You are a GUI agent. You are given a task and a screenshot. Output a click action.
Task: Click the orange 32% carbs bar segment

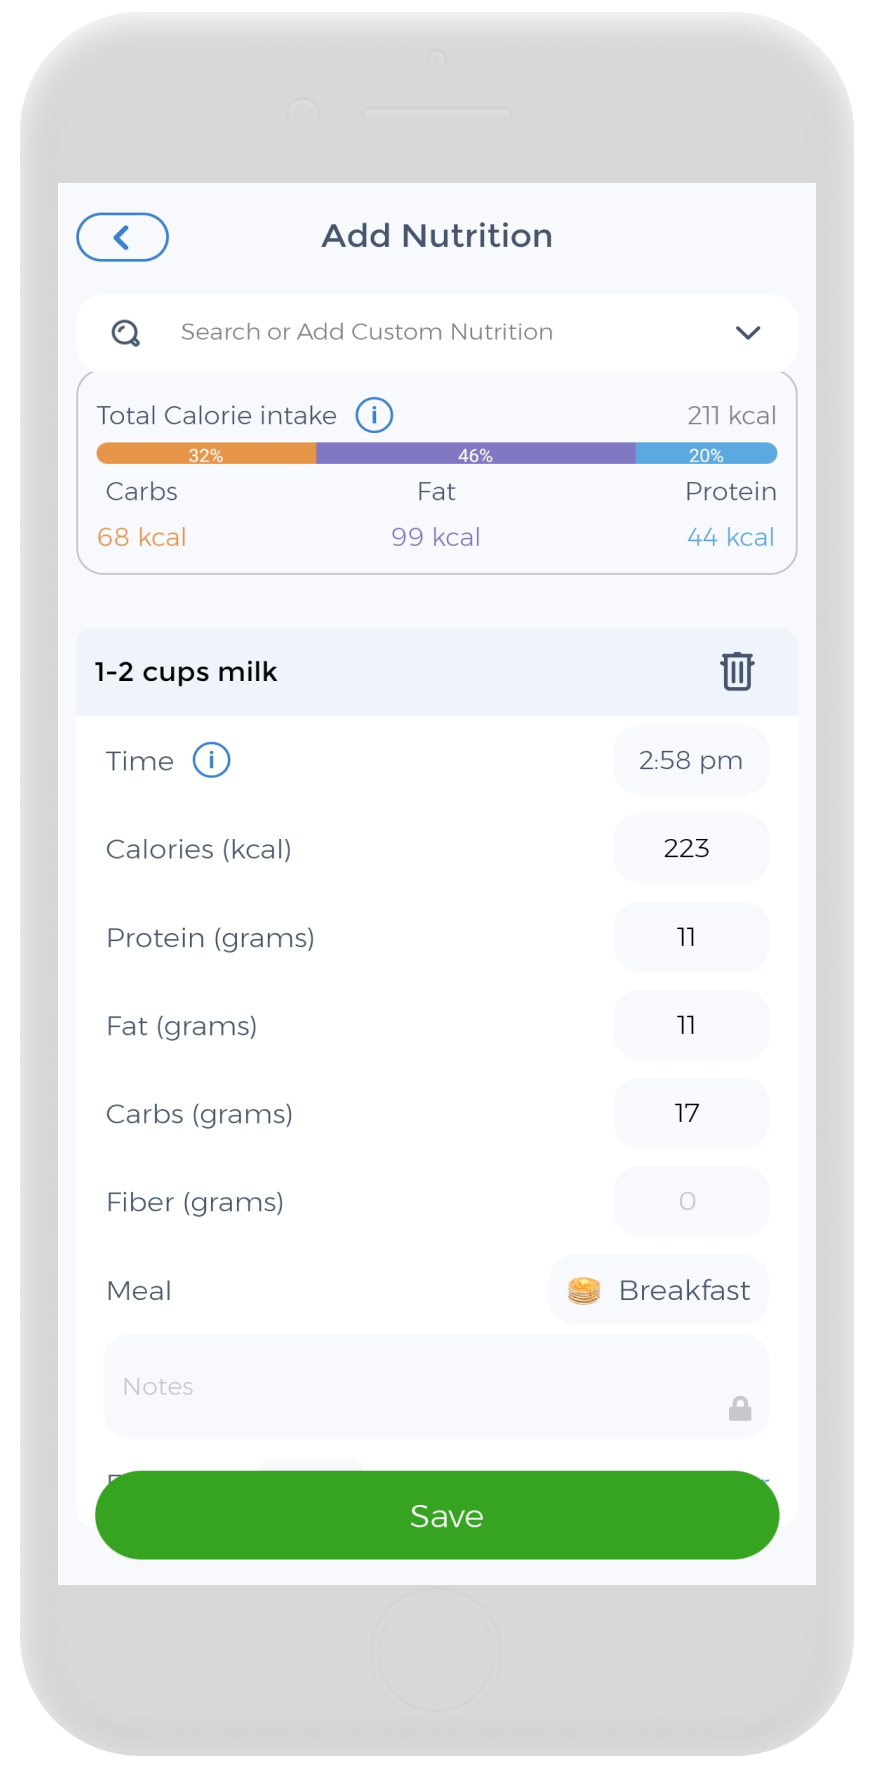point(206,455)
